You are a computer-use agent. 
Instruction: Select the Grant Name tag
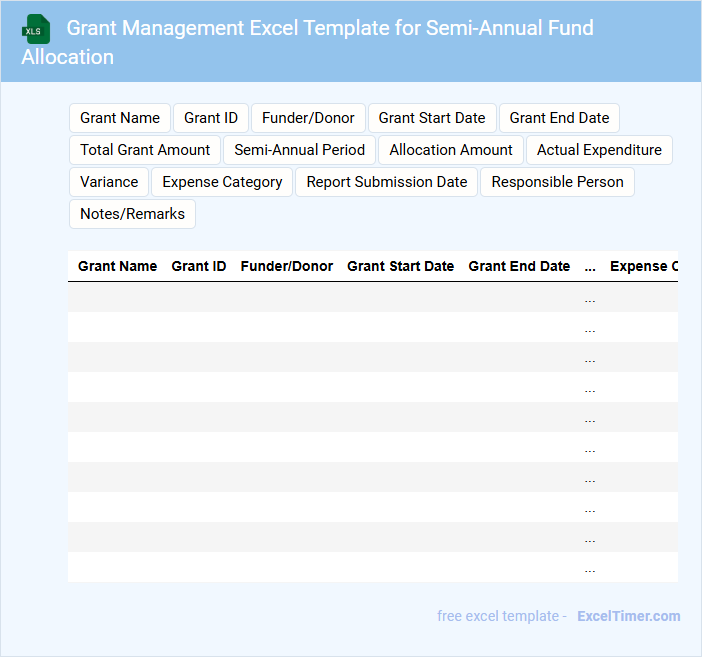pos(120,118)
